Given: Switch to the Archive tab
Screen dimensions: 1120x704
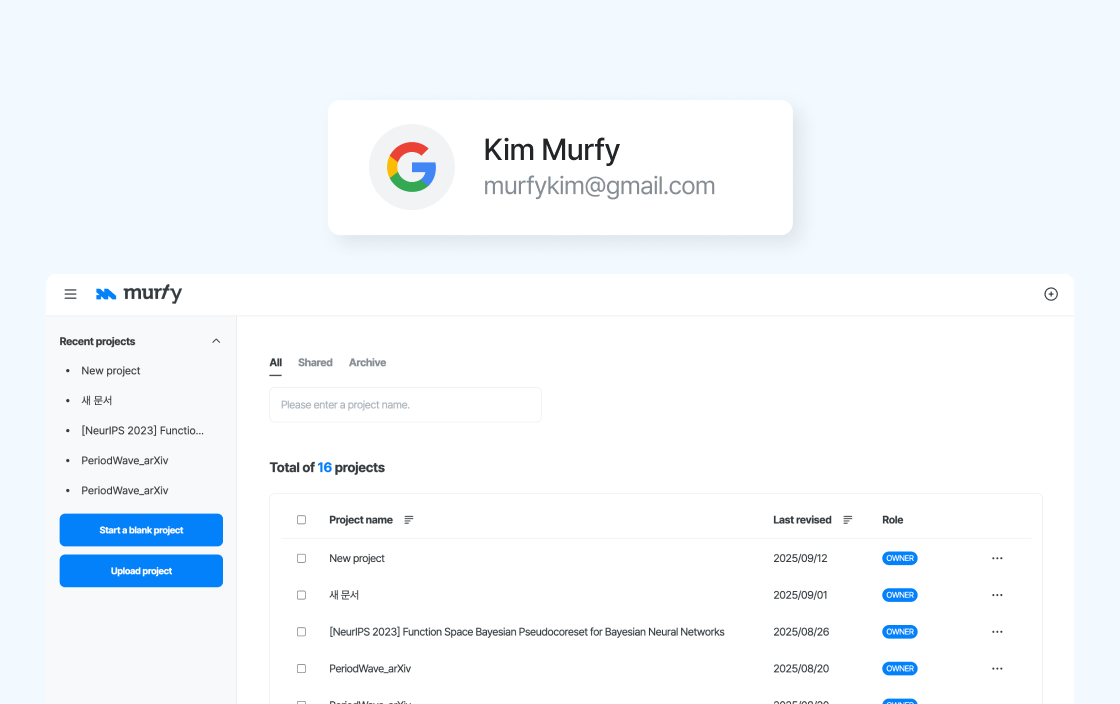Looking at the screenshot, I should click(367, 363).
